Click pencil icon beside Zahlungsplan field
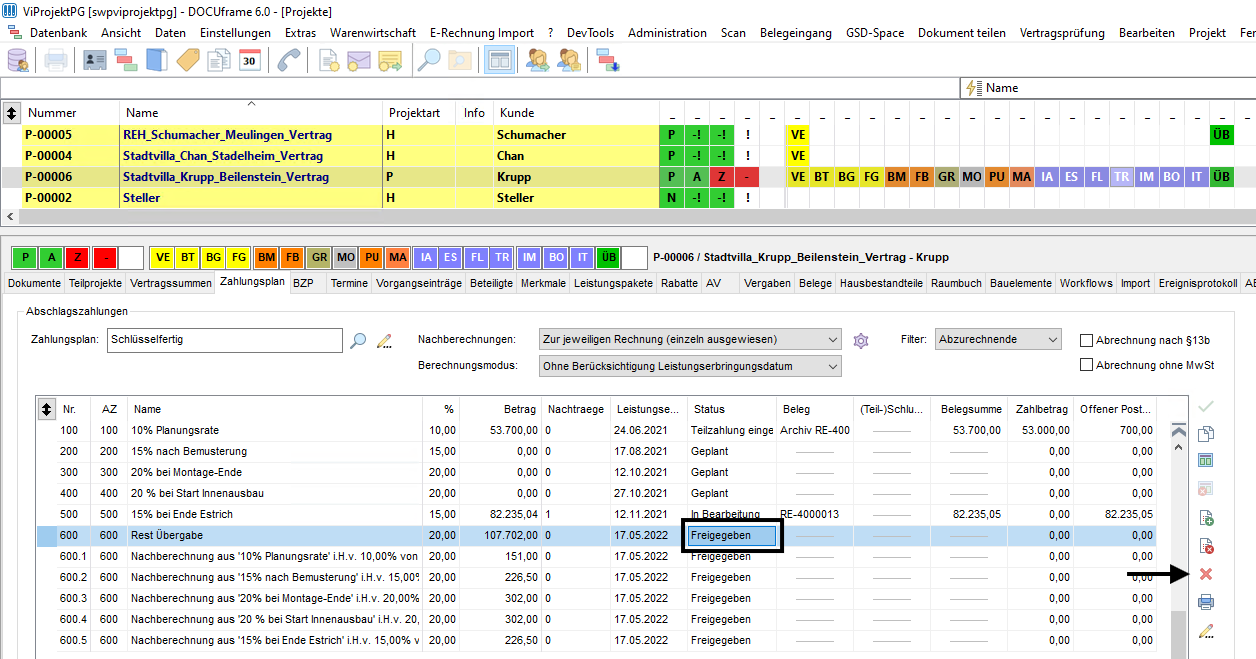 coord(384,340)
